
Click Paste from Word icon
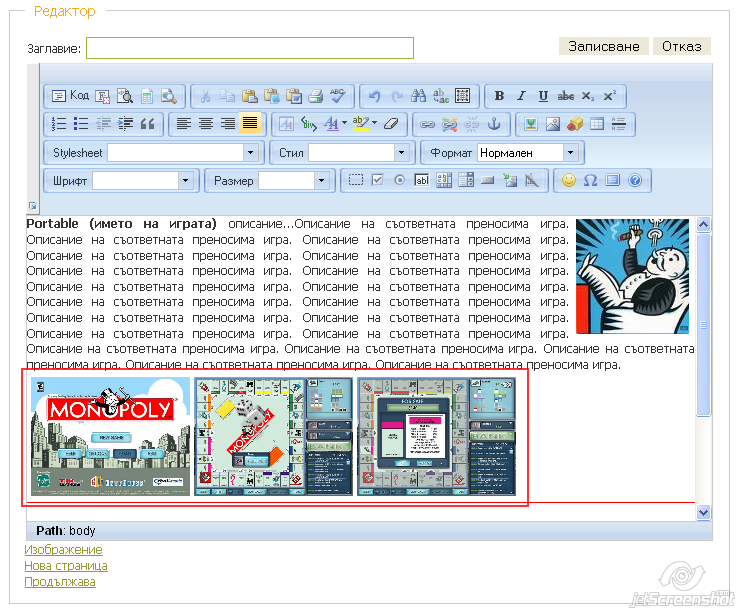click(294, 96)
